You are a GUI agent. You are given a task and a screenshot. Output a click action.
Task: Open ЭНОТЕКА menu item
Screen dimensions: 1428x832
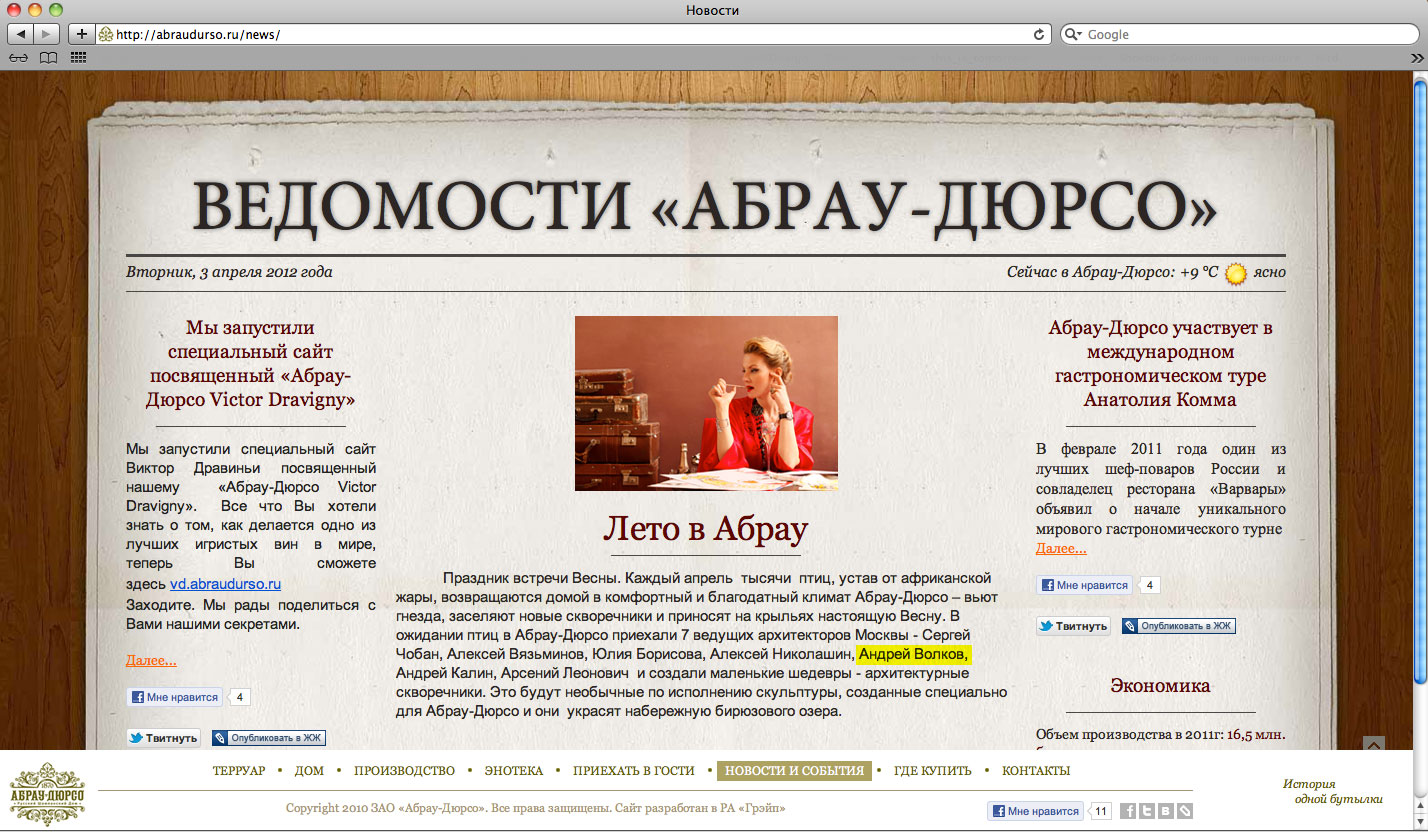coord(514,771)
